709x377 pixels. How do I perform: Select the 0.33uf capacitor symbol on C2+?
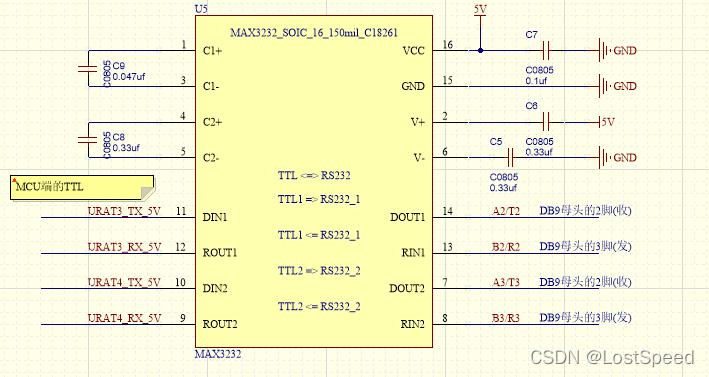(88, 140)
